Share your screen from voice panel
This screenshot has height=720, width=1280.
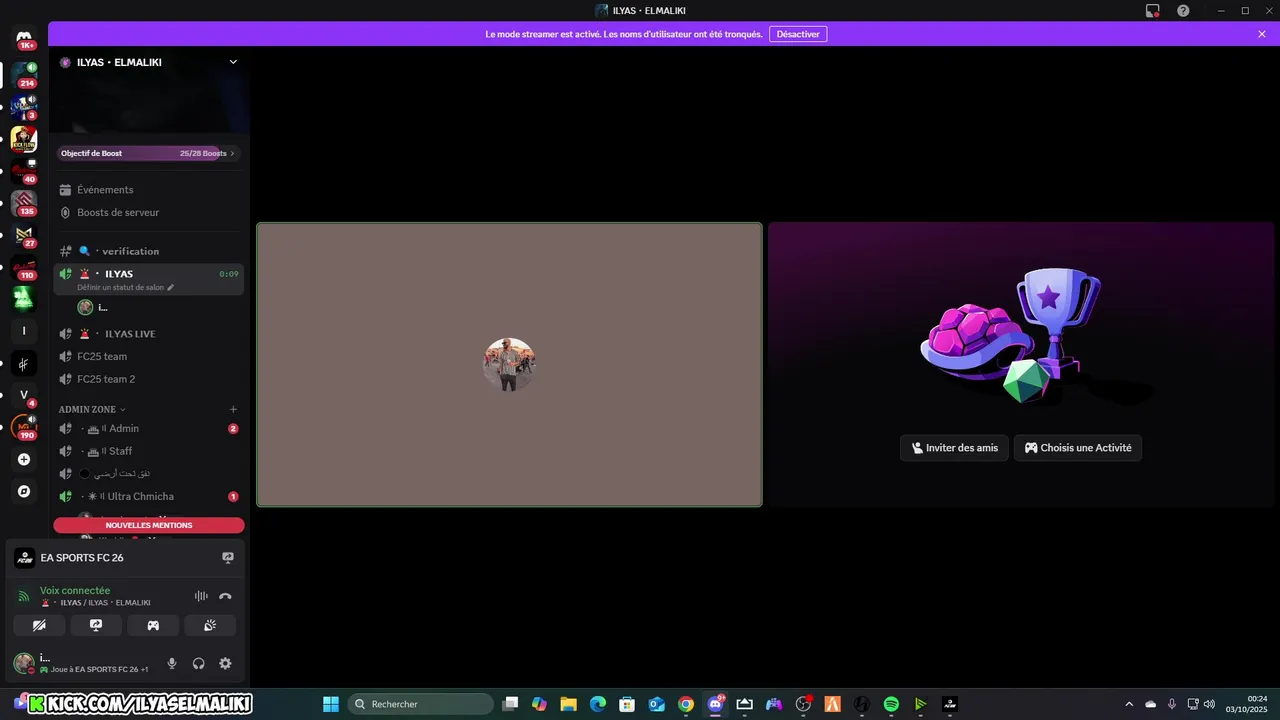[96, 625]
